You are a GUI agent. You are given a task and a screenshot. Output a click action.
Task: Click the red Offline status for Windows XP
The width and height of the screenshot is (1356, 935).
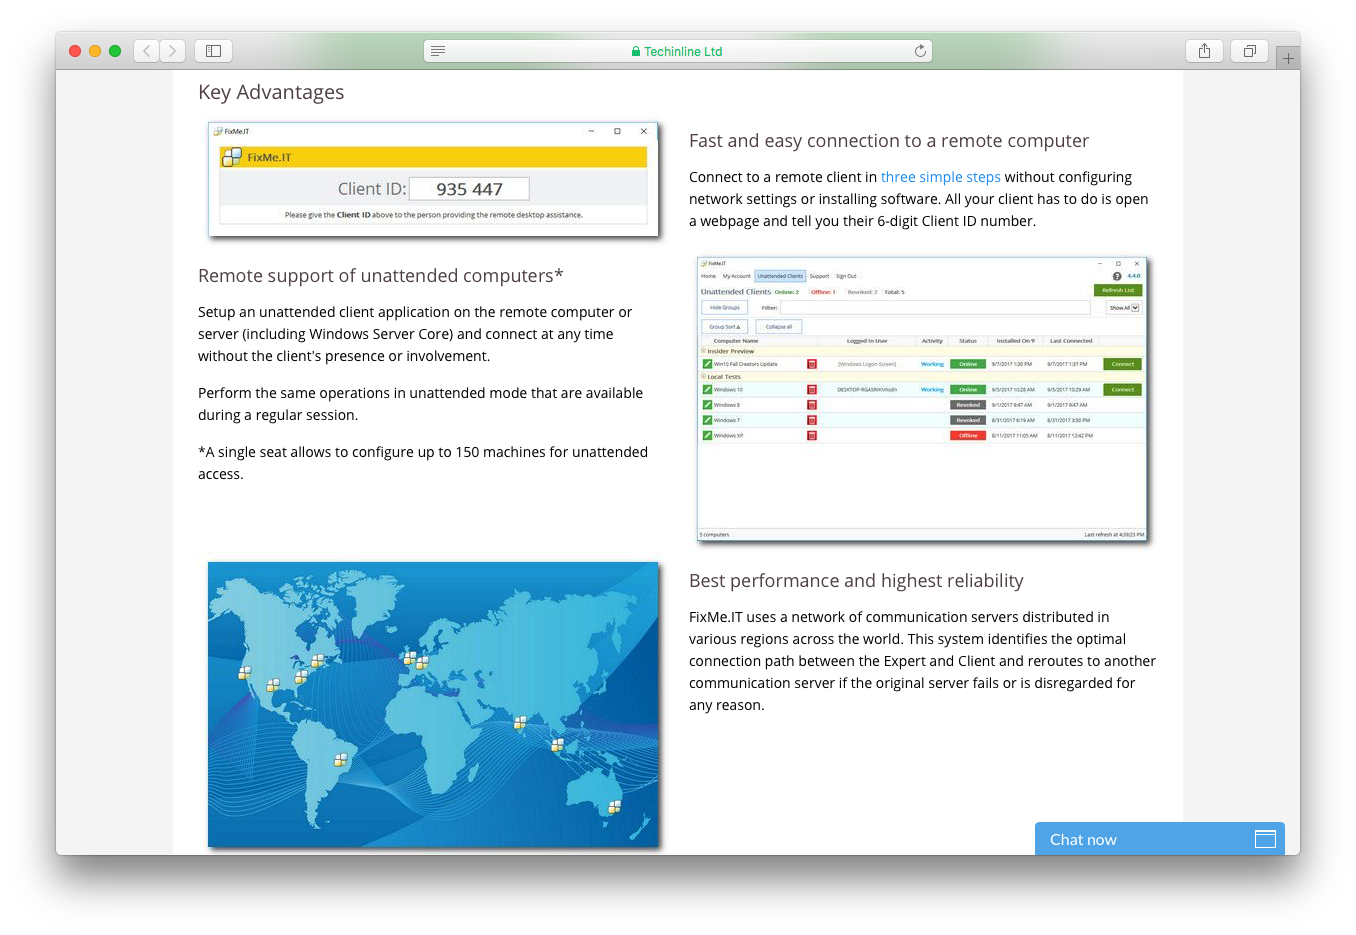click(968, 436)
